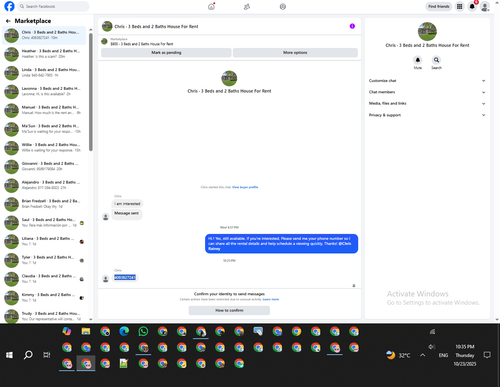The height and width of the screenshot is (387, 500).
Task: Click Find friends button
Action: [439, 6]
